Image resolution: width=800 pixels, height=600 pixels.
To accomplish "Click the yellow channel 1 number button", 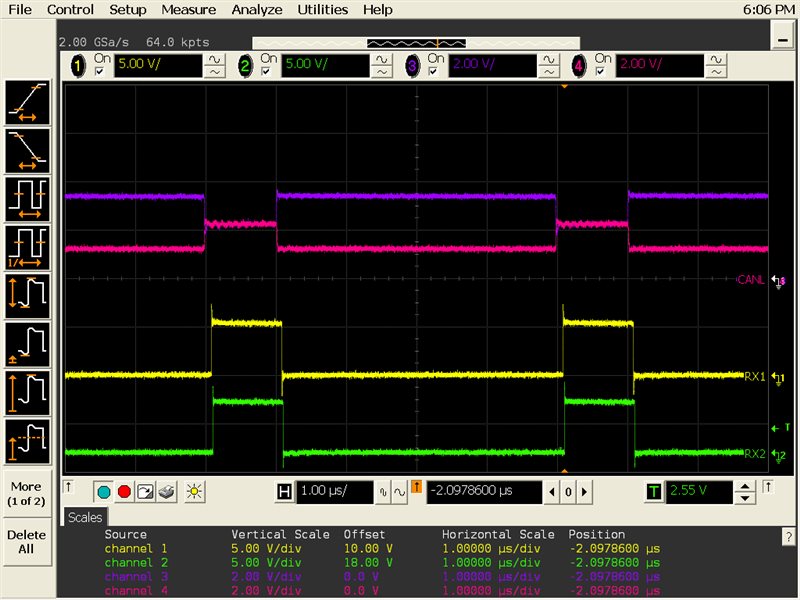I will coord(78,66).
